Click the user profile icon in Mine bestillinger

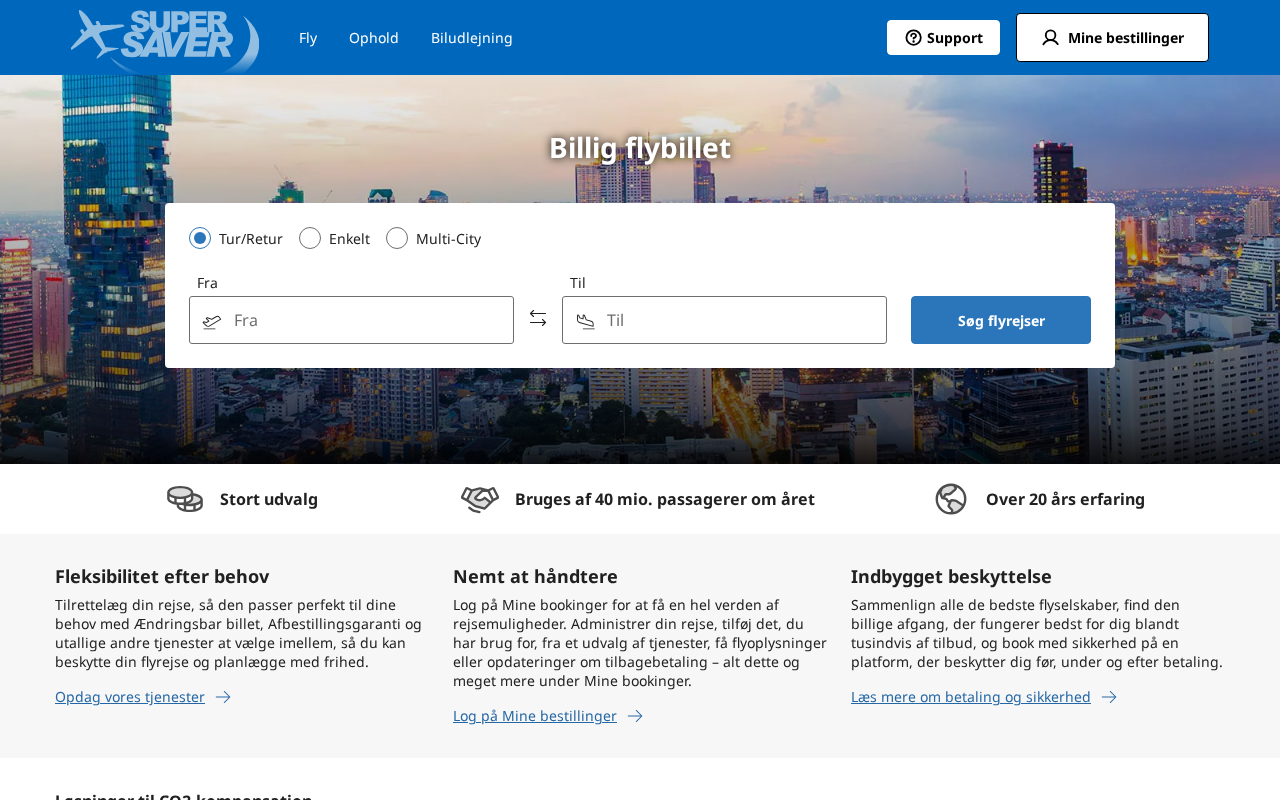pyautogui.click(x=1050, y=38)
